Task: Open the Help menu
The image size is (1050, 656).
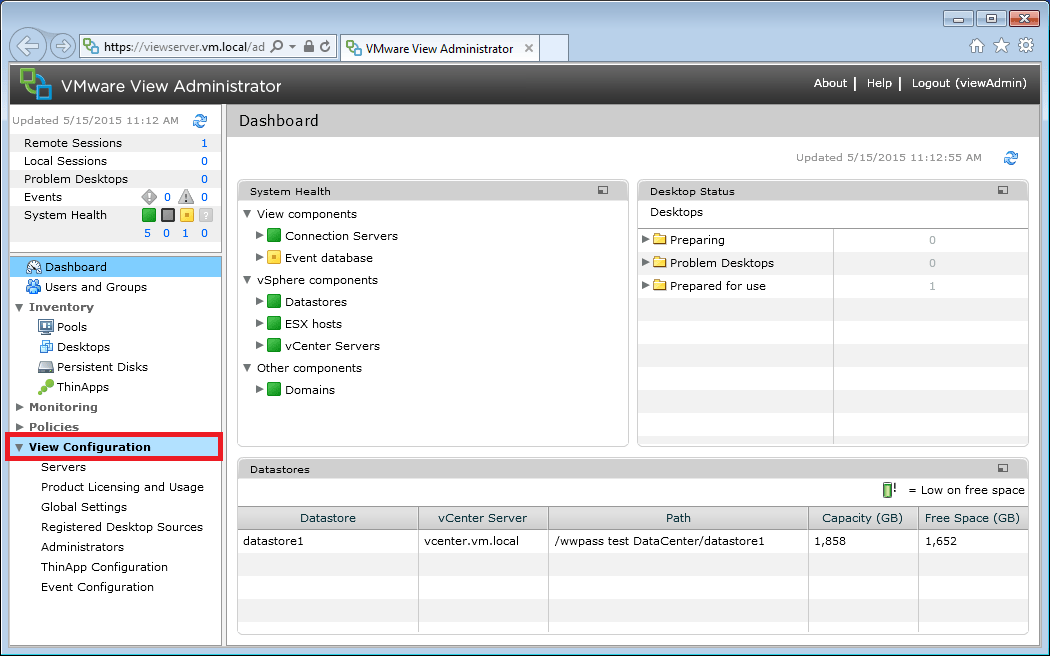Action: pyautogui.click(x=879, y=83)
